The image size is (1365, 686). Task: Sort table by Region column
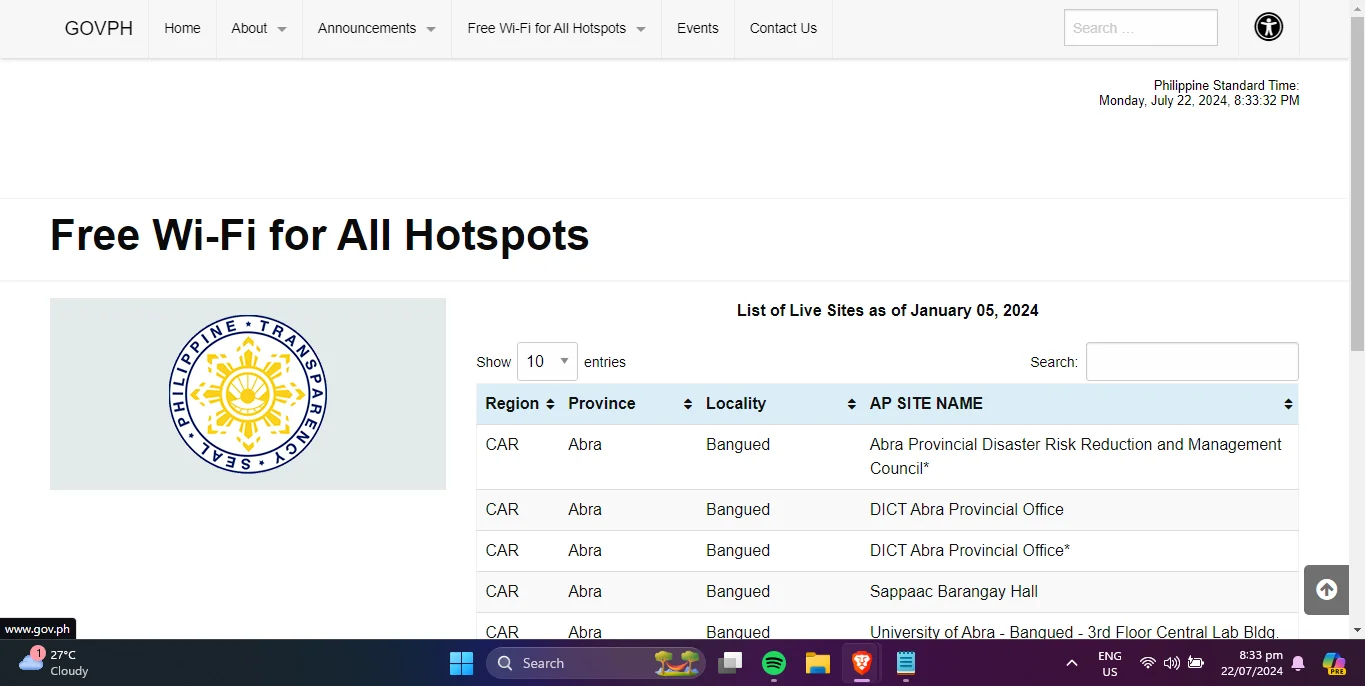point(520,404)
